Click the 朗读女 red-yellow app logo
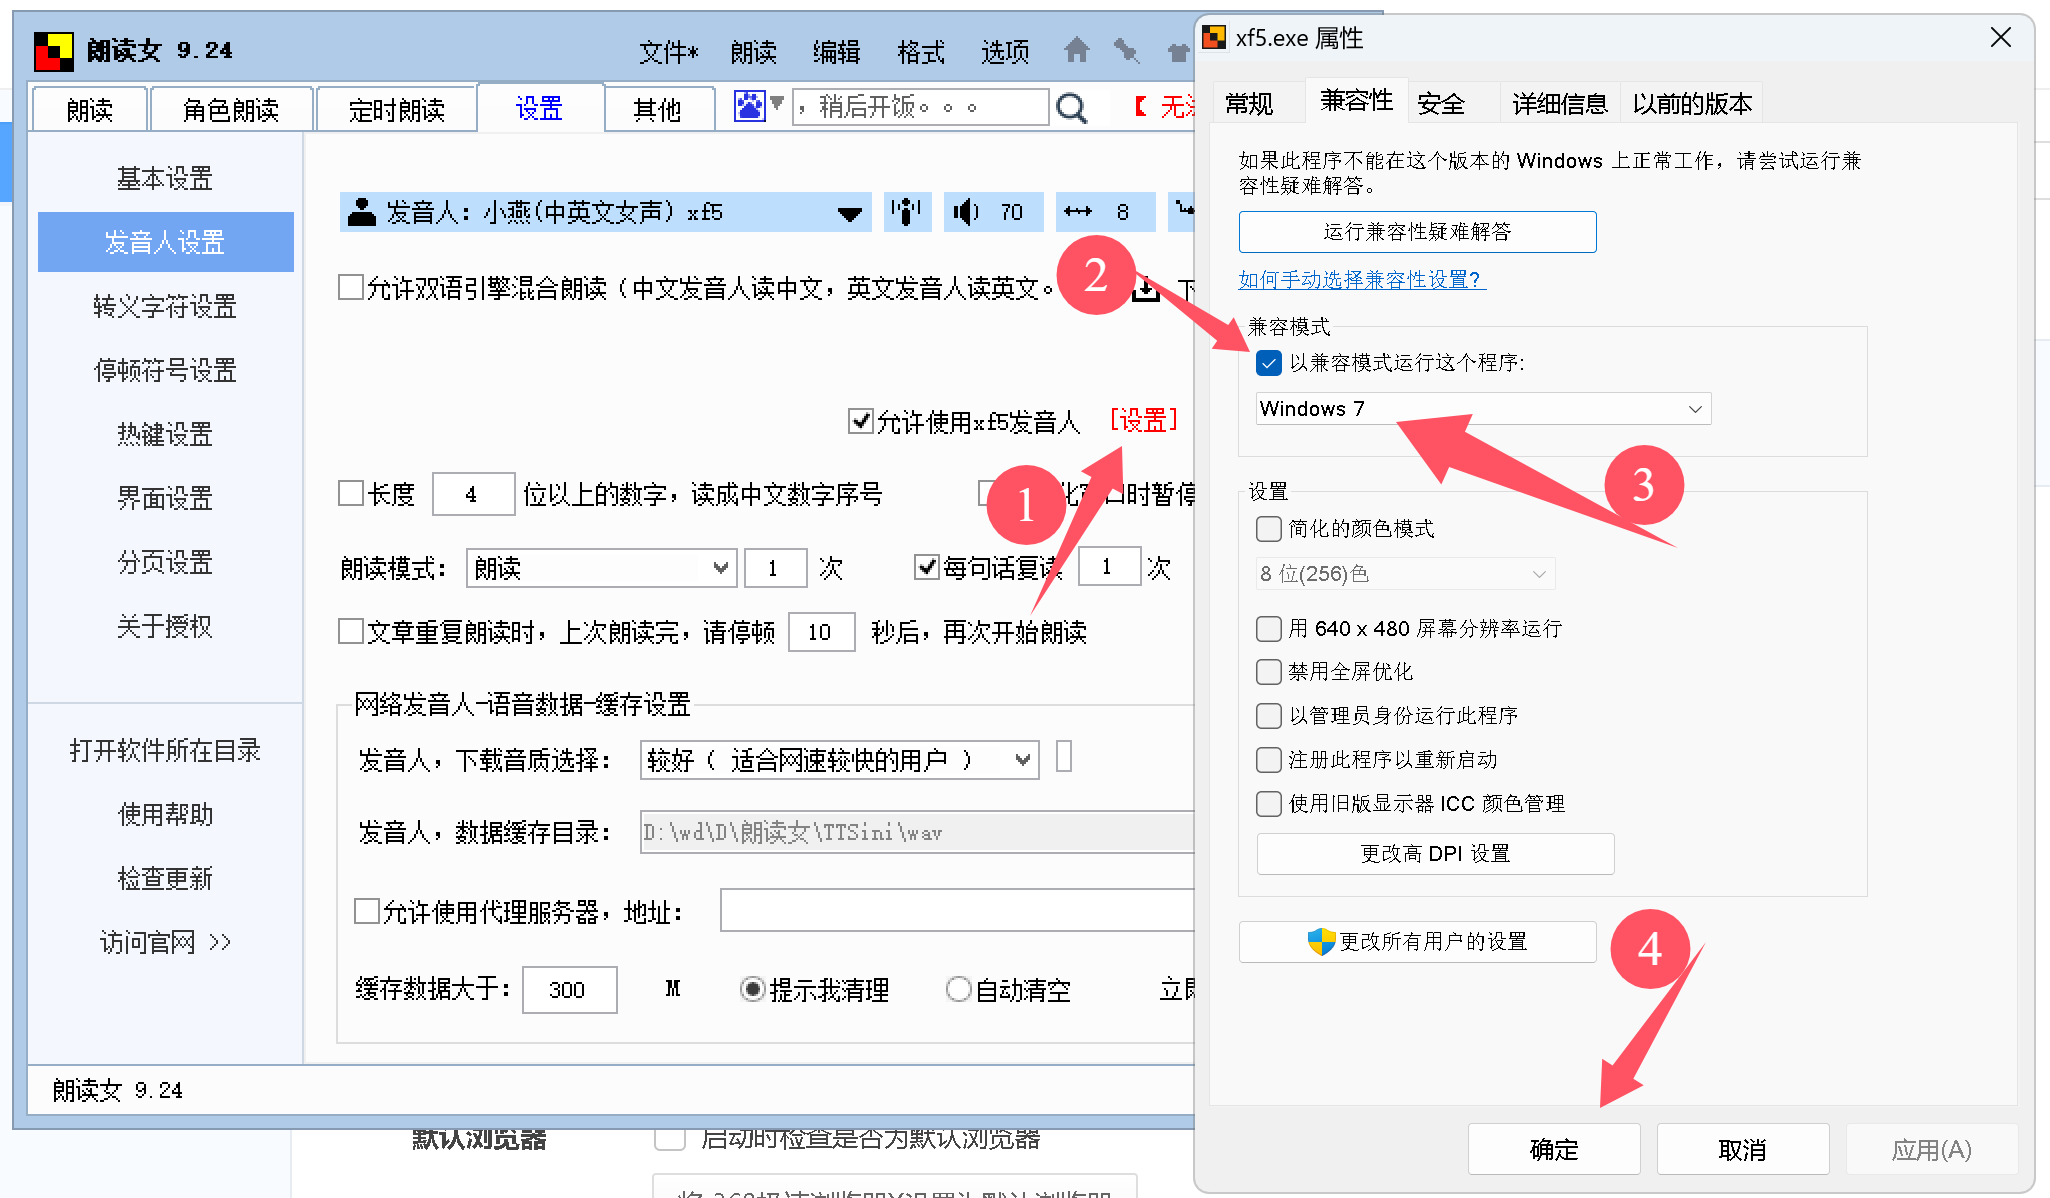 [x=54, y=51]
